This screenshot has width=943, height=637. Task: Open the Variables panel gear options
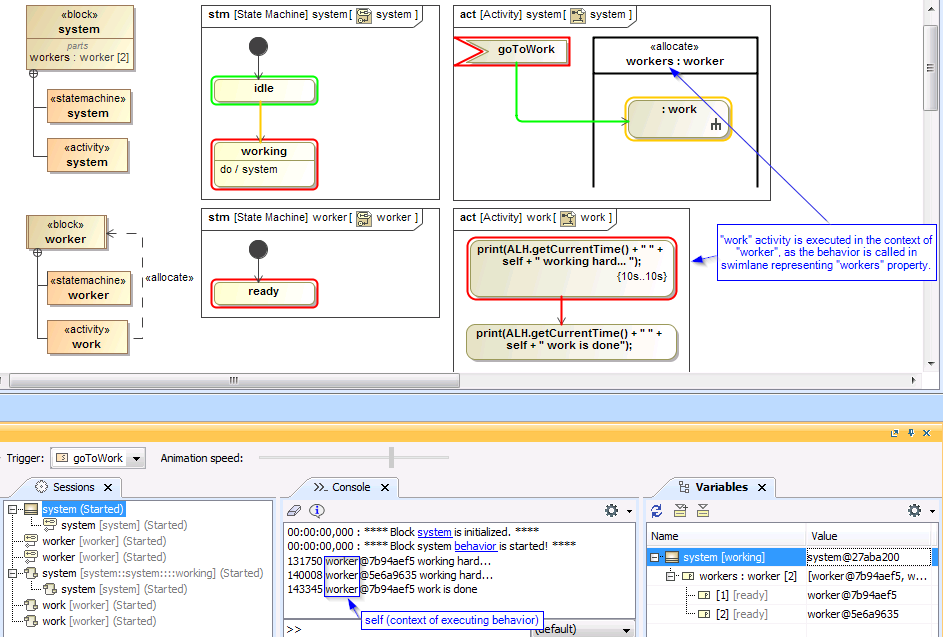(914, 510)
